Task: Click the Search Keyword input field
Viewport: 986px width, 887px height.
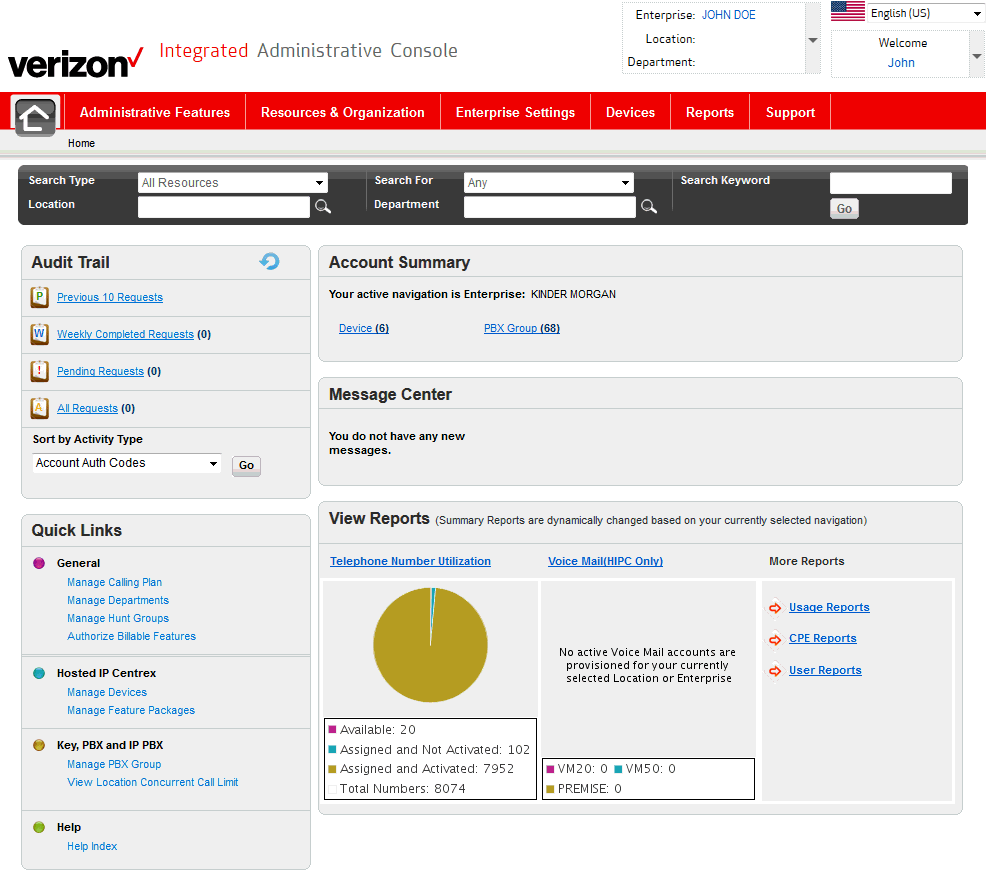Action: [890, 183]
